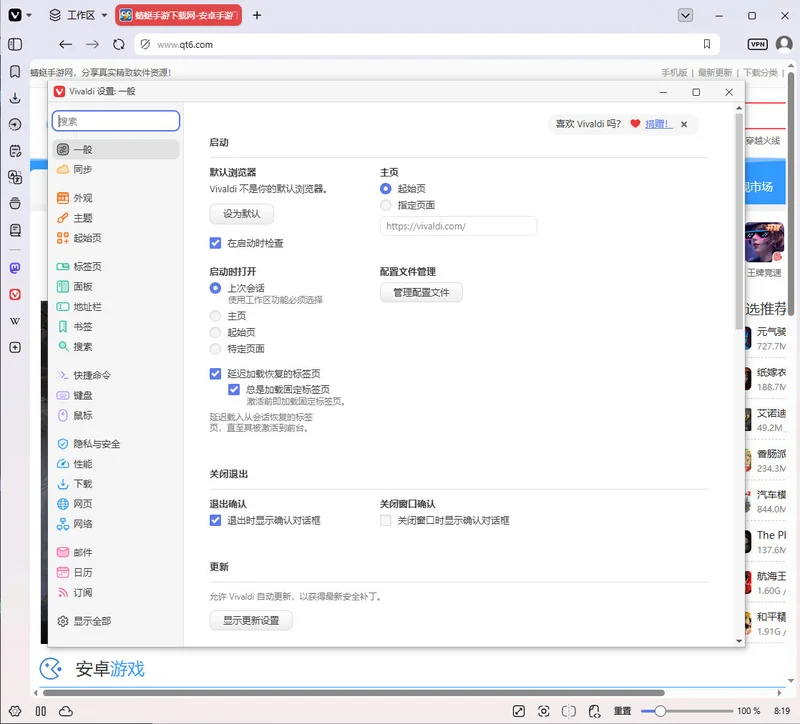Open Downloads panel in sidebar
Screen dimensions: 800x724
pyautogui.click(x=15, y=97)
